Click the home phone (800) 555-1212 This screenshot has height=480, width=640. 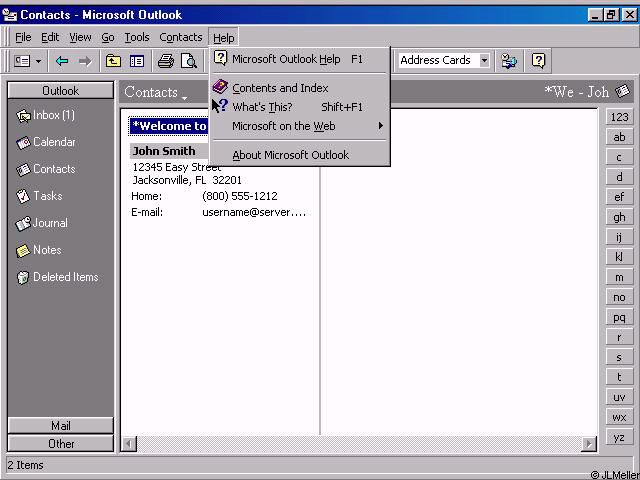240,196
